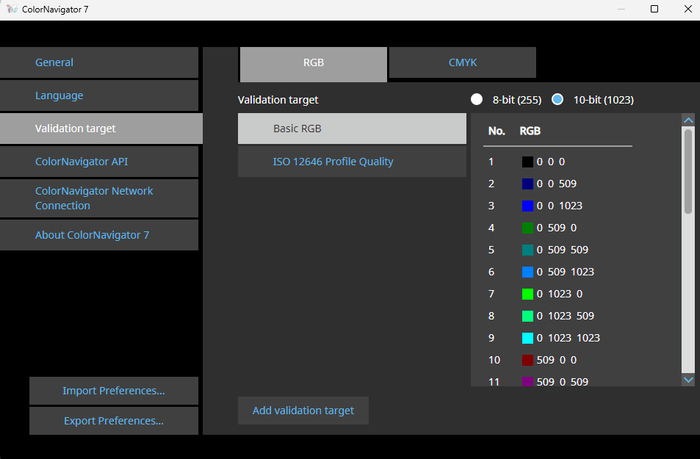Click the value '0 1023 1023' in row 9

coord(568,338)
